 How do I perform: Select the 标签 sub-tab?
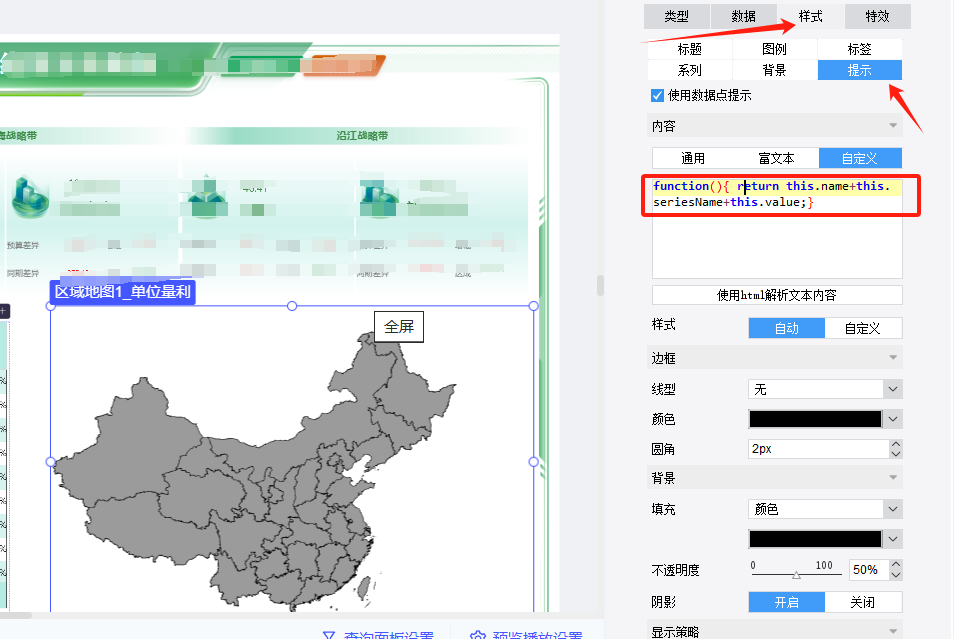[x=860, y=49]
